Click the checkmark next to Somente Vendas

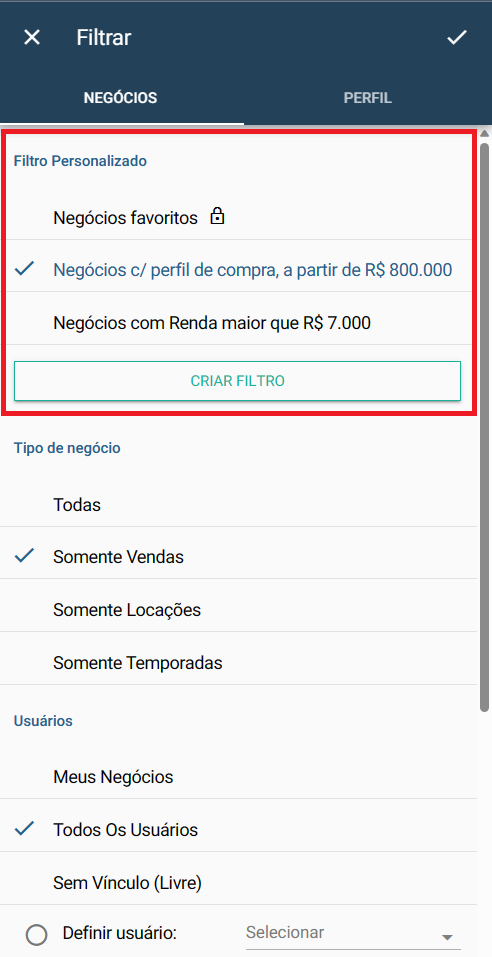(x=24, y=555)
